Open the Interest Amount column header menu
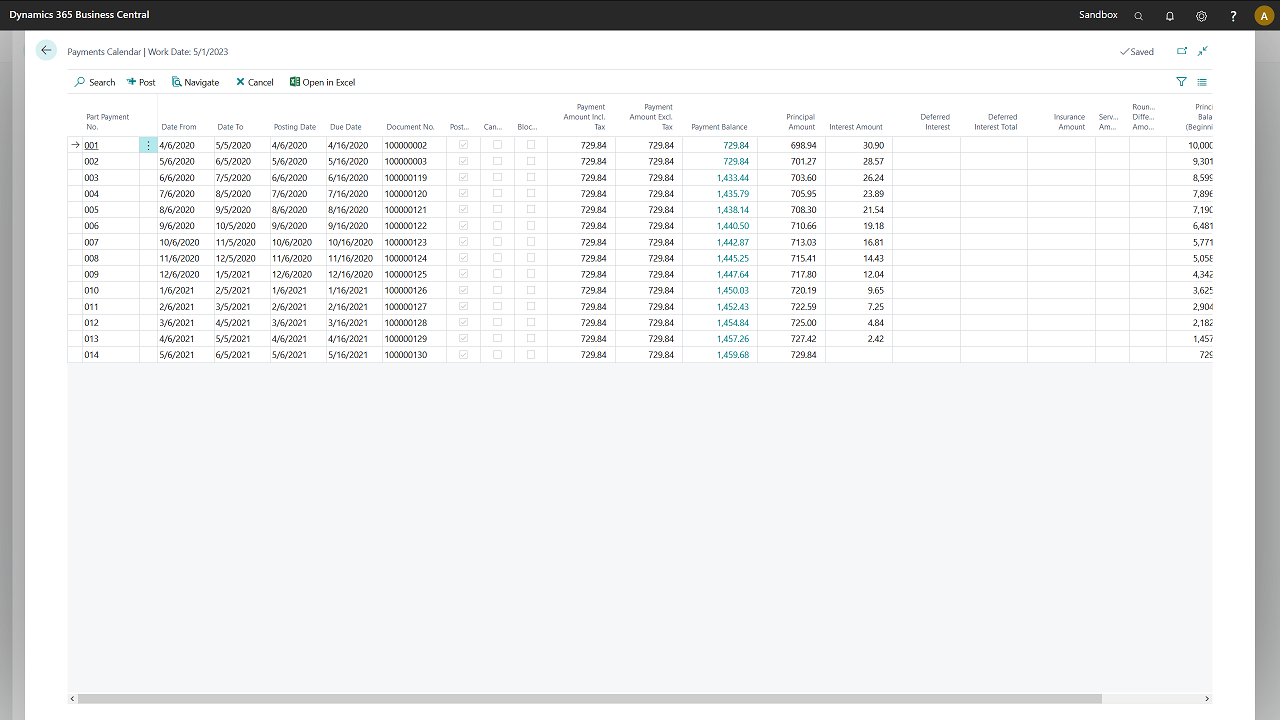Image resolution: width=1280 pixels, height=720 pixels. (856, 127)
